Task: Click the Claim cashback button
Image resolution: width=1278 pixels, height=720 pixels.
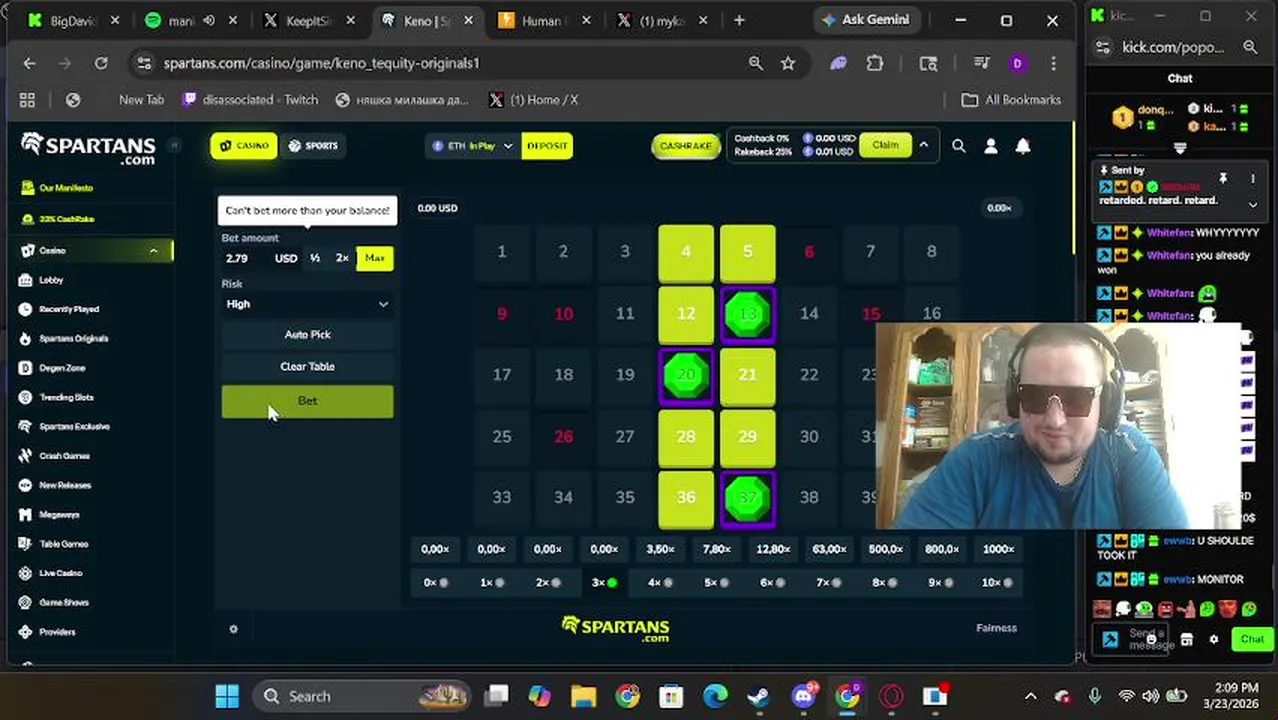Action: click(x=885, y=146)
